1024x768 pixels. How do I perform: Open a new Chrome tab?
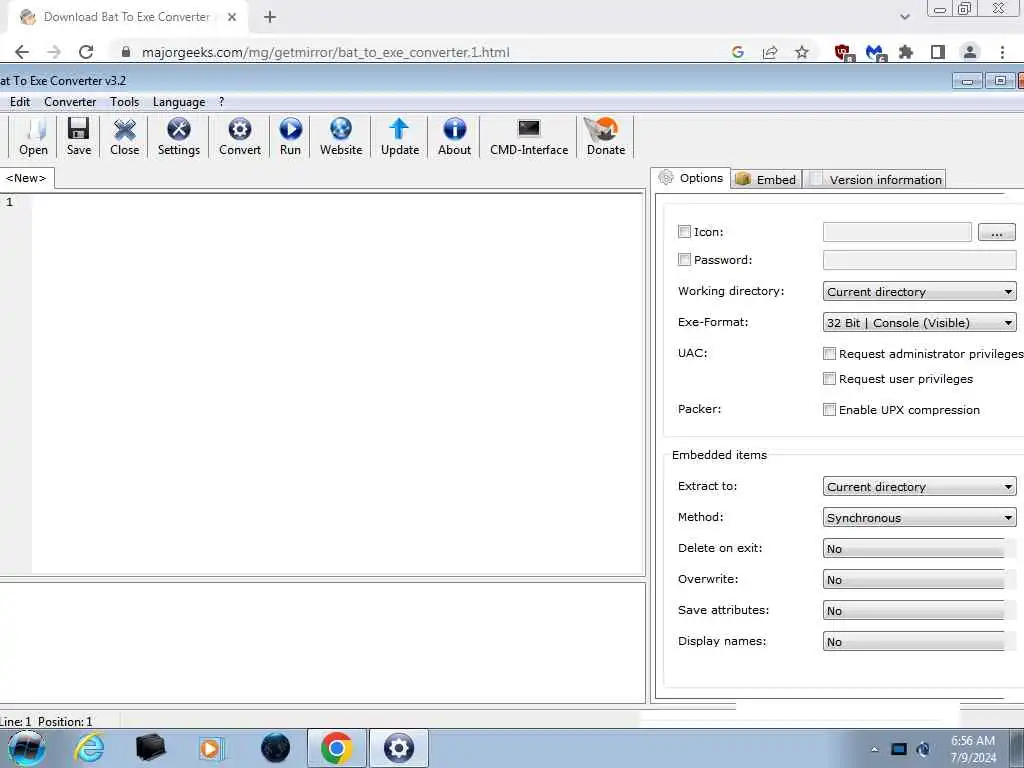[x=270, y=17]
